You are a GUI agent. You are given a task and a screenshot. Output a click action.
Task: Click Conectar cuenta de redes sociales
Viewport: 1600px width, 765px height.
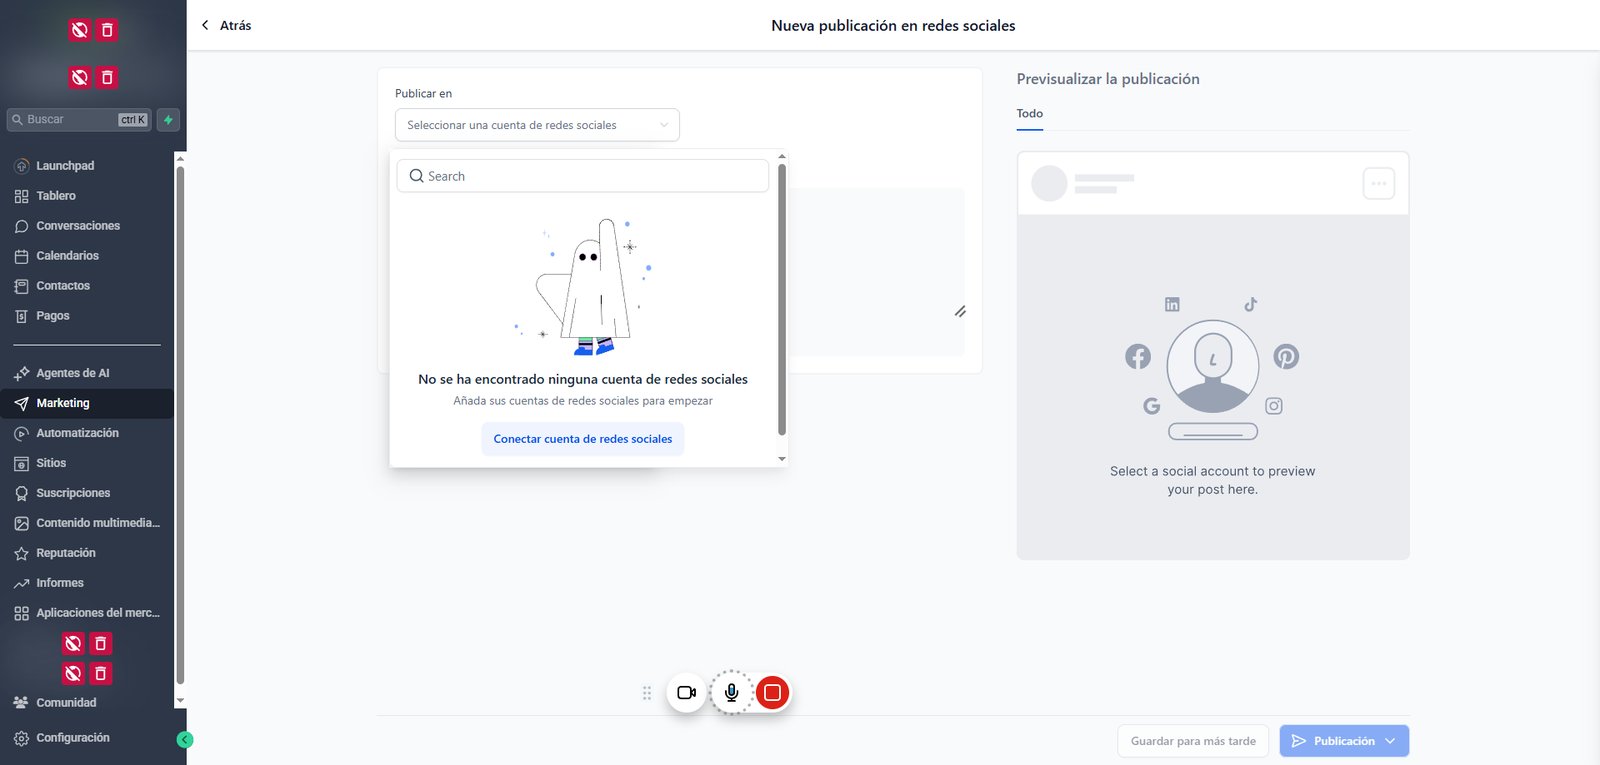point(583,439)
